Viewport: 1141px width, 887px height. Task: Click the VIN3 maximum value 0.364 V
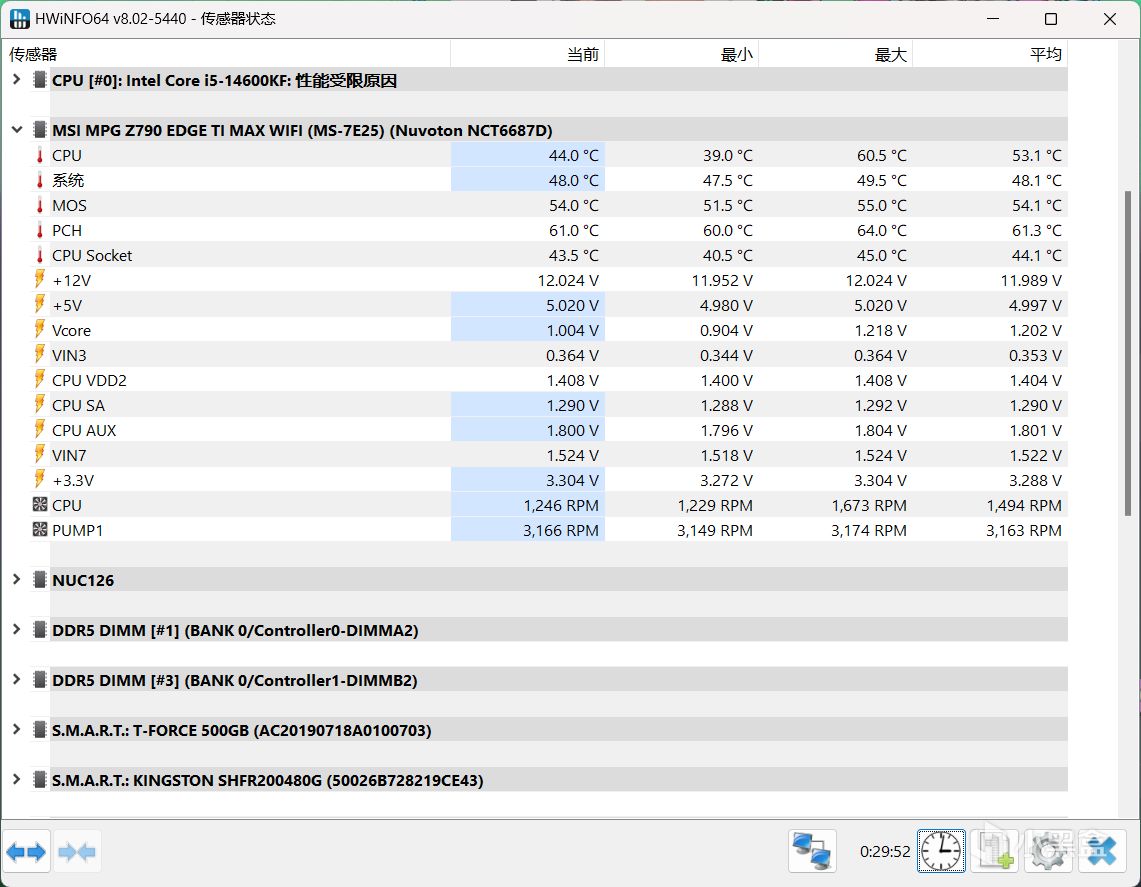pyautogui.click(x=880, y=355)
